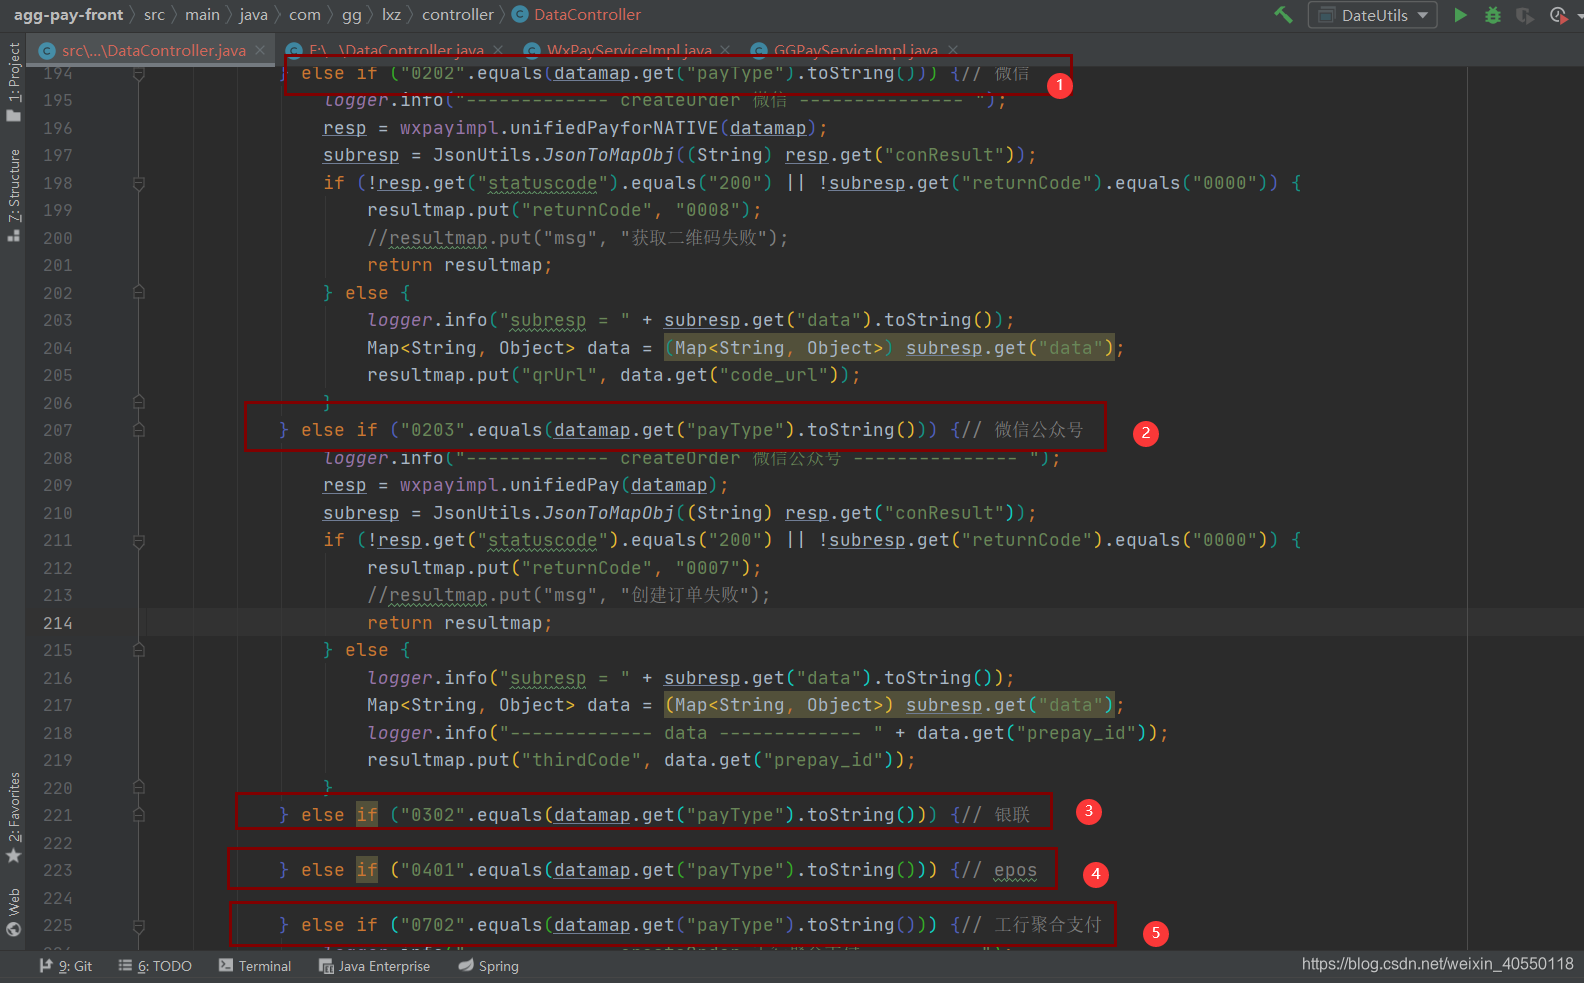Start debugging with the bug icon
This screenshot has height=983, width=1584.
[x=1492, y=15]
